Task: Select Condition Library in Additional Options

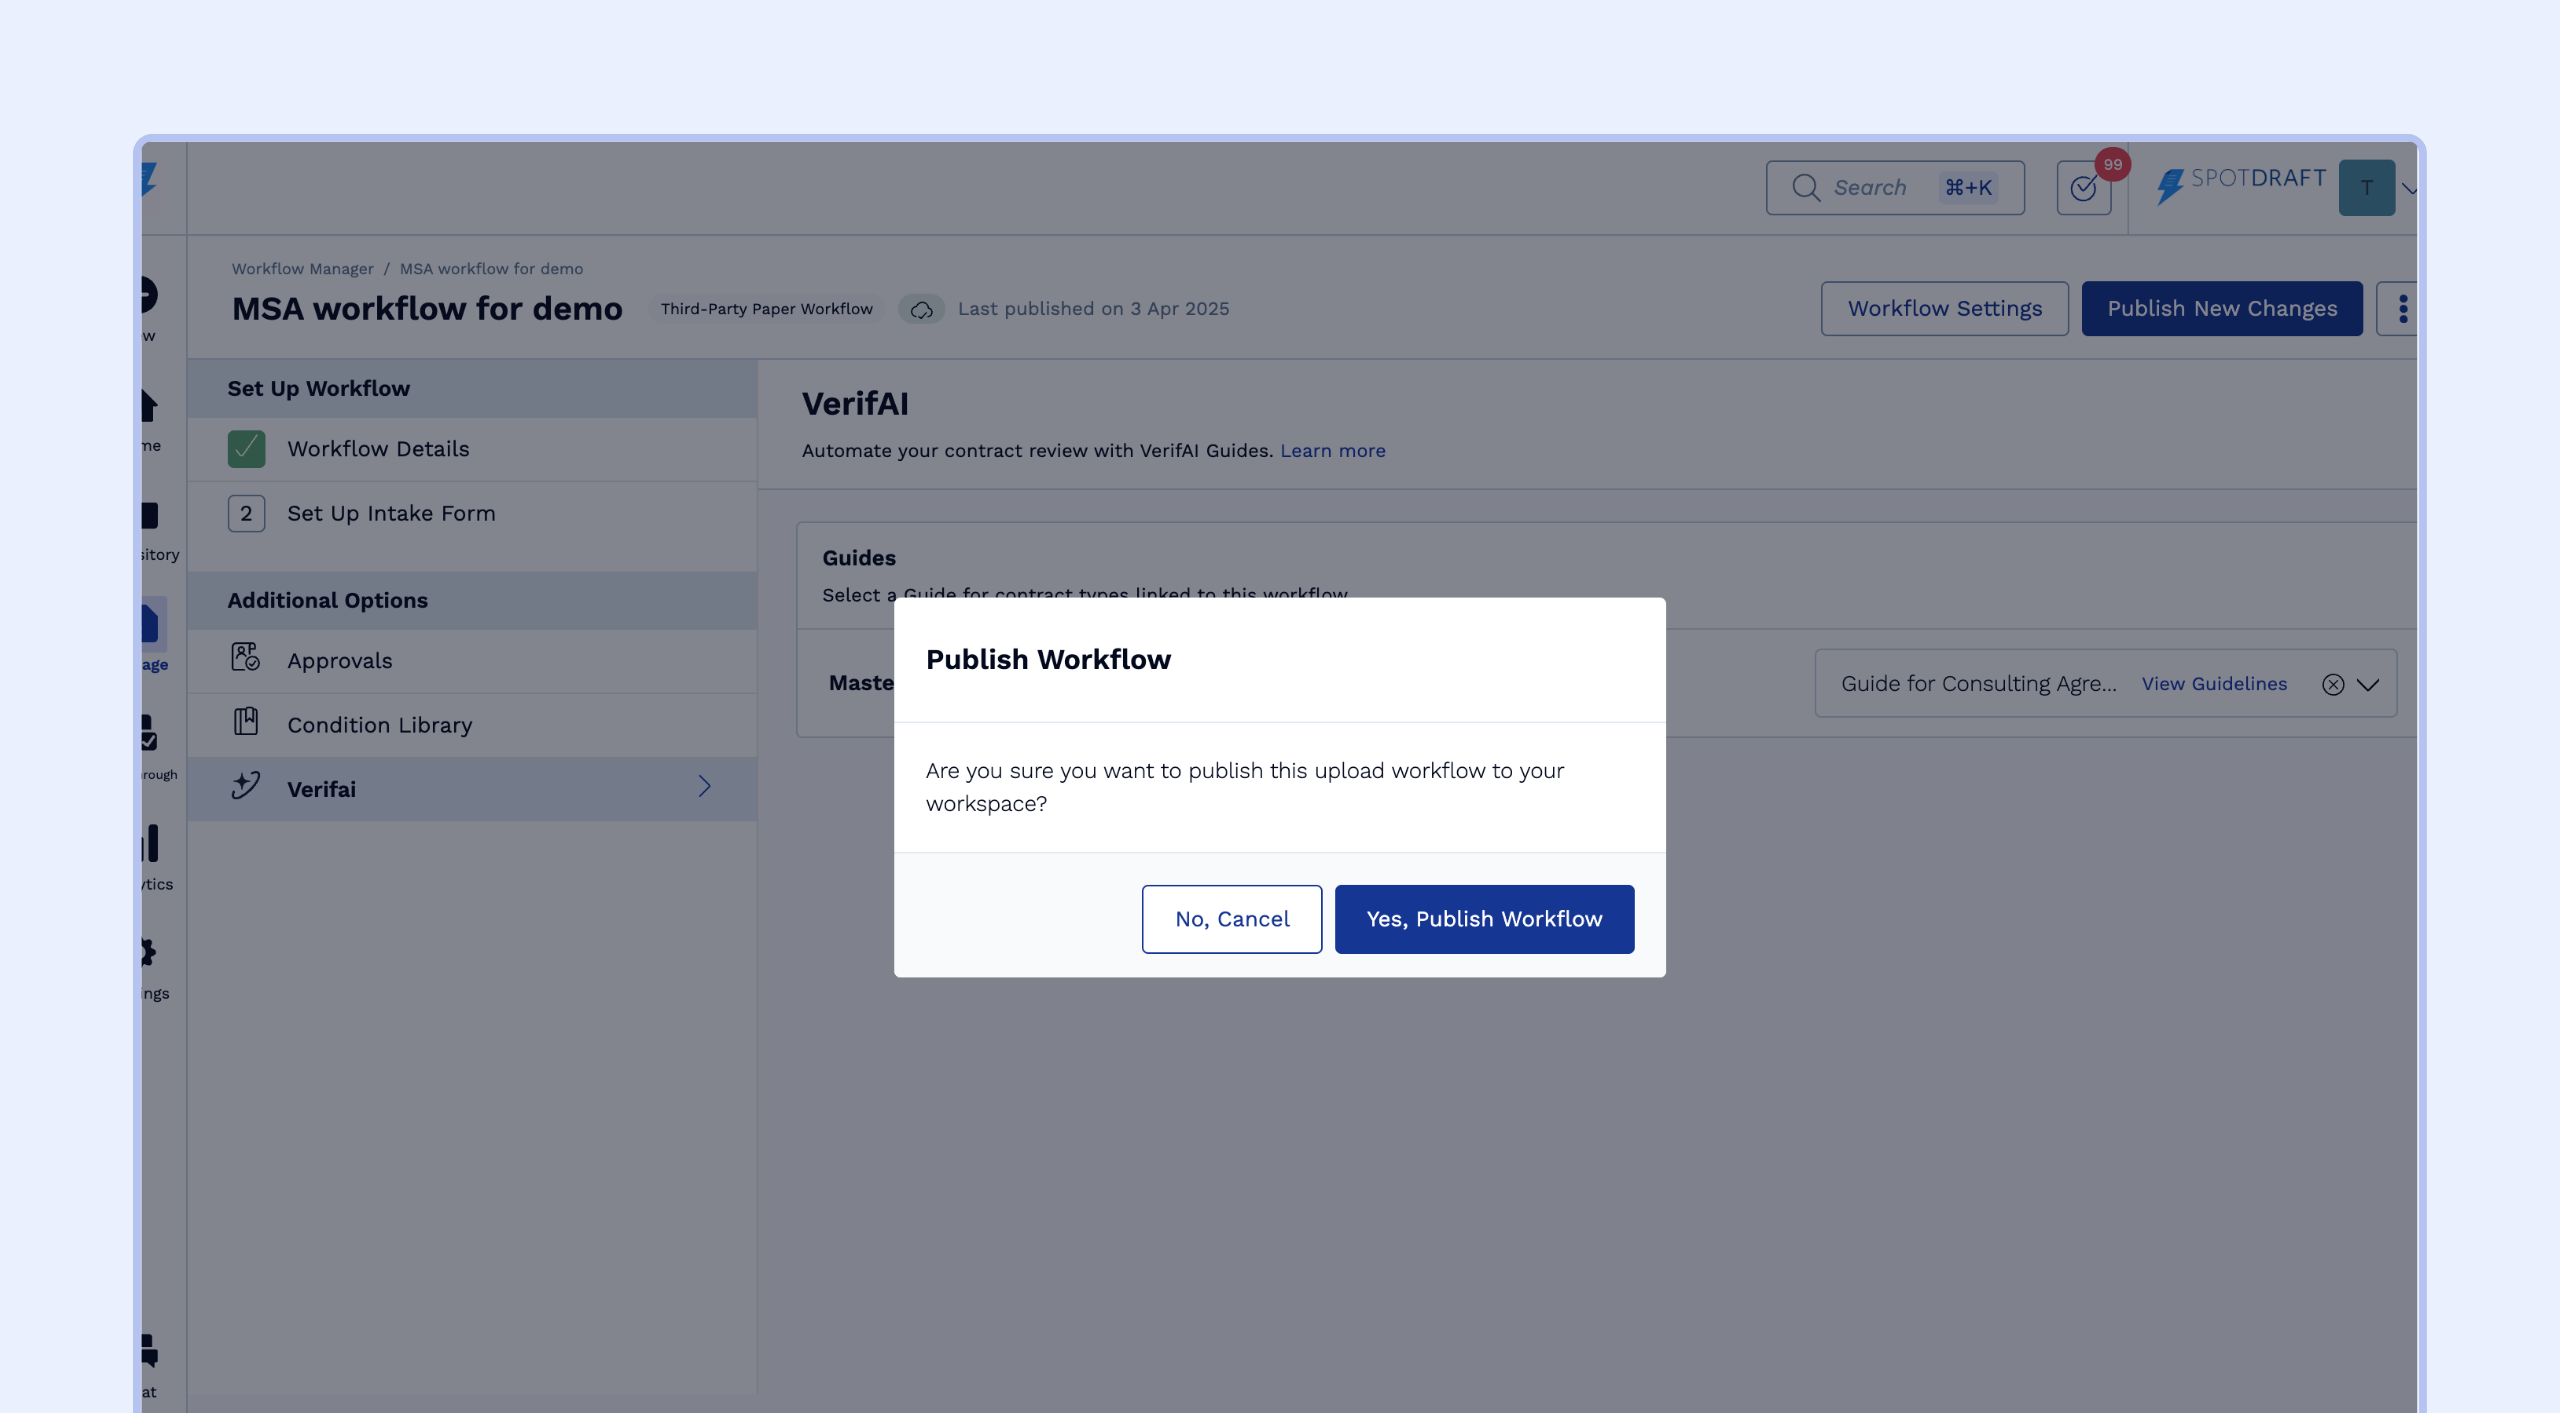Action: 379,725
